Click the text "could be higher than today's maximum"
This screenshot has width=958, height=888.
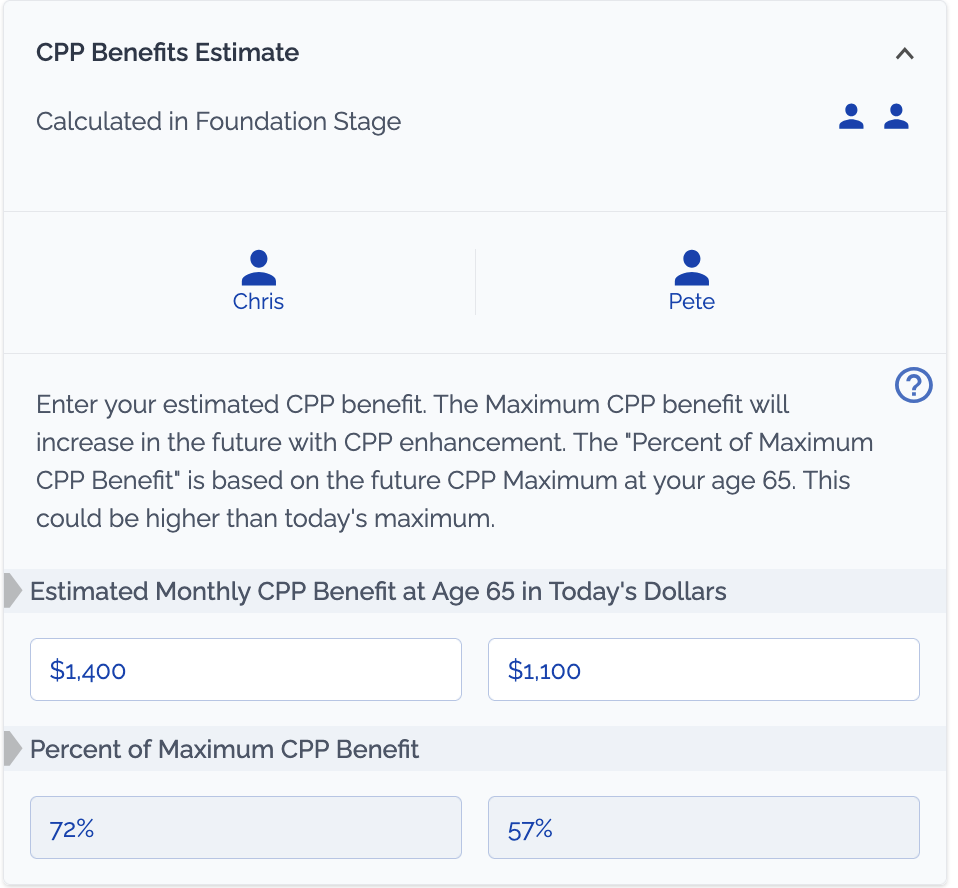[x=265, y=519]
